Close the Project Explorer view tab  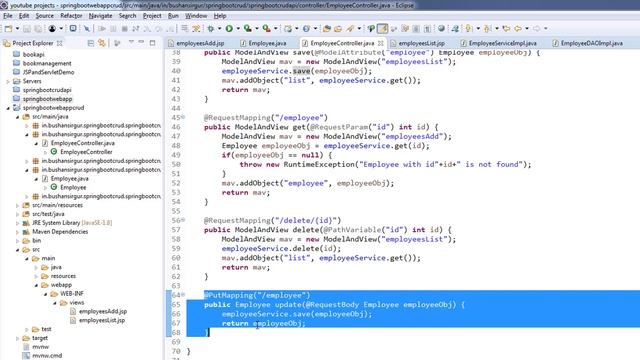pyautogui.click(x=60, y=43)
